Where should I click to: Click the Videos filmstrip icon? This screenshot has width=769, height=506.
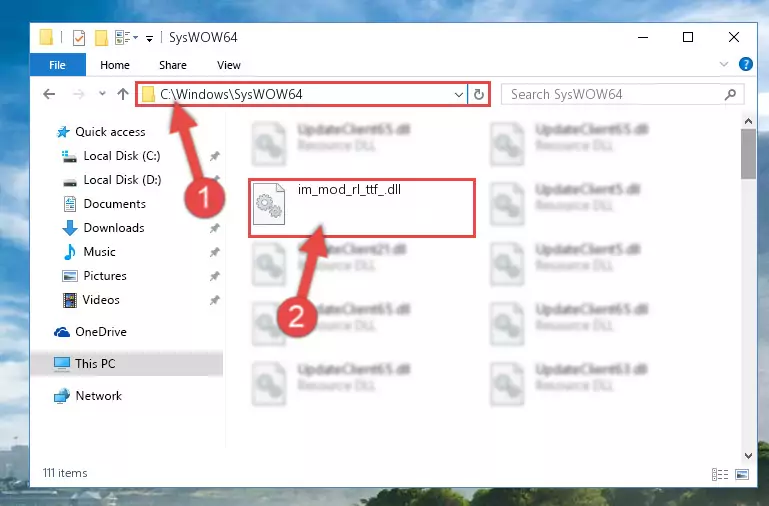pos(70,300)
